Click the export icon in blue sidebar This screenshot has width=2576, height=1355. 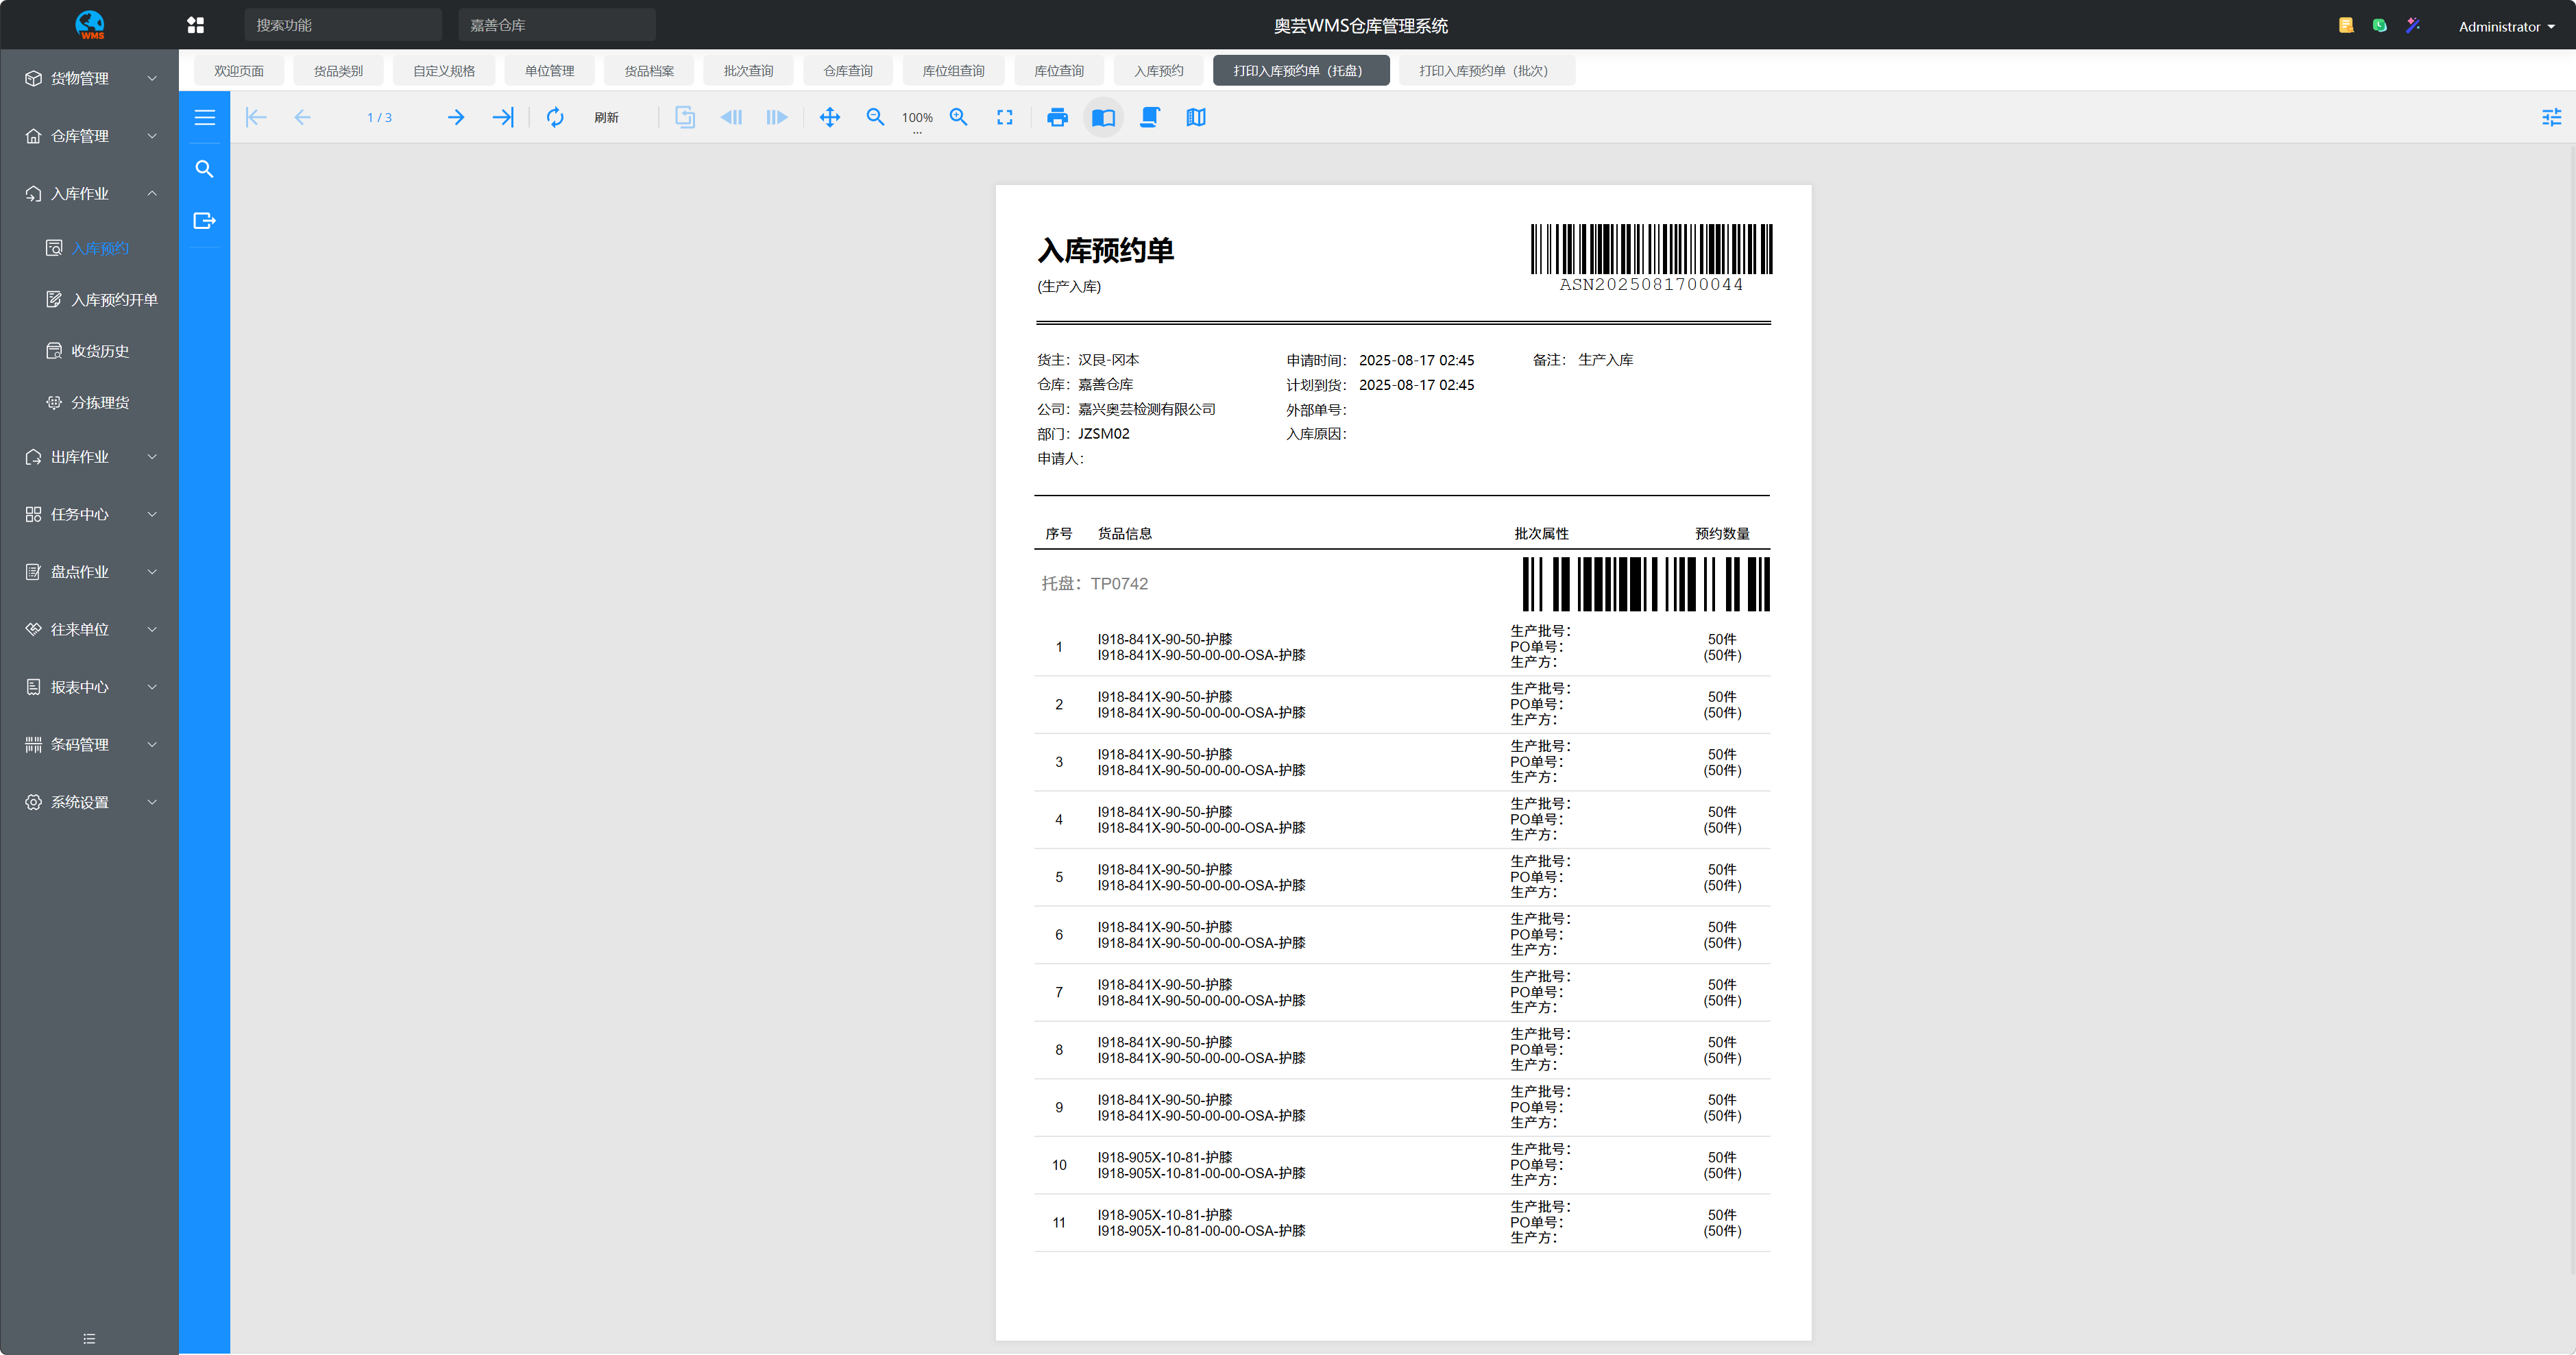point(204,221)
